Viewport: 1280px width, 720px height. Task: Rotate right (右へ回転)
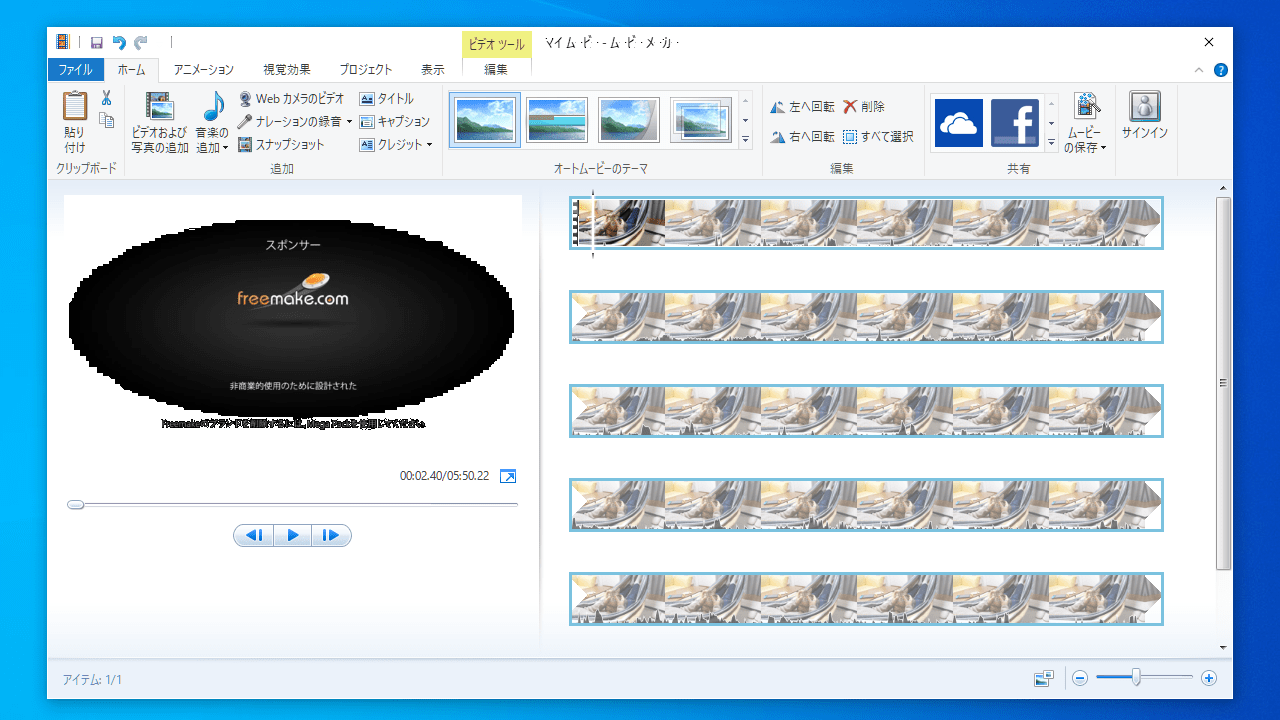[802, 137]
